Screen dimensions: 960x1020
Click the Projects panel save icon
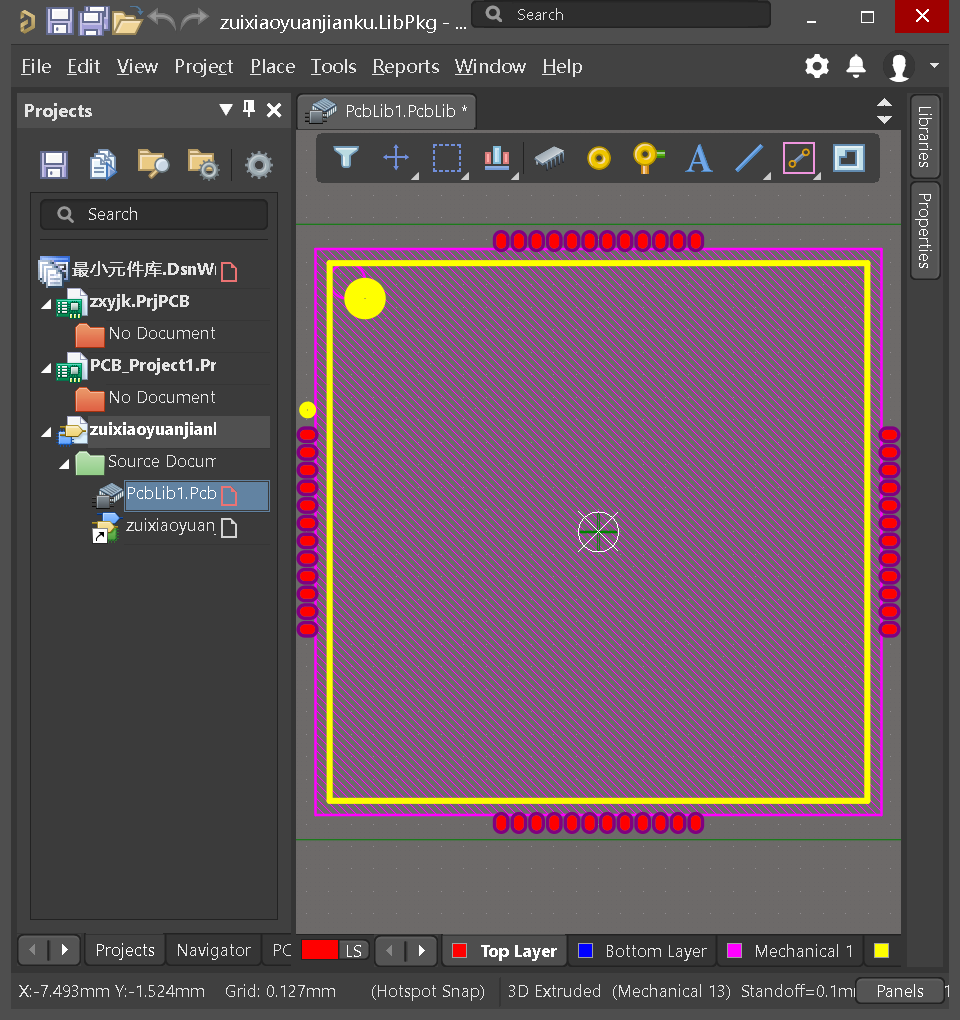pos(53,165)
